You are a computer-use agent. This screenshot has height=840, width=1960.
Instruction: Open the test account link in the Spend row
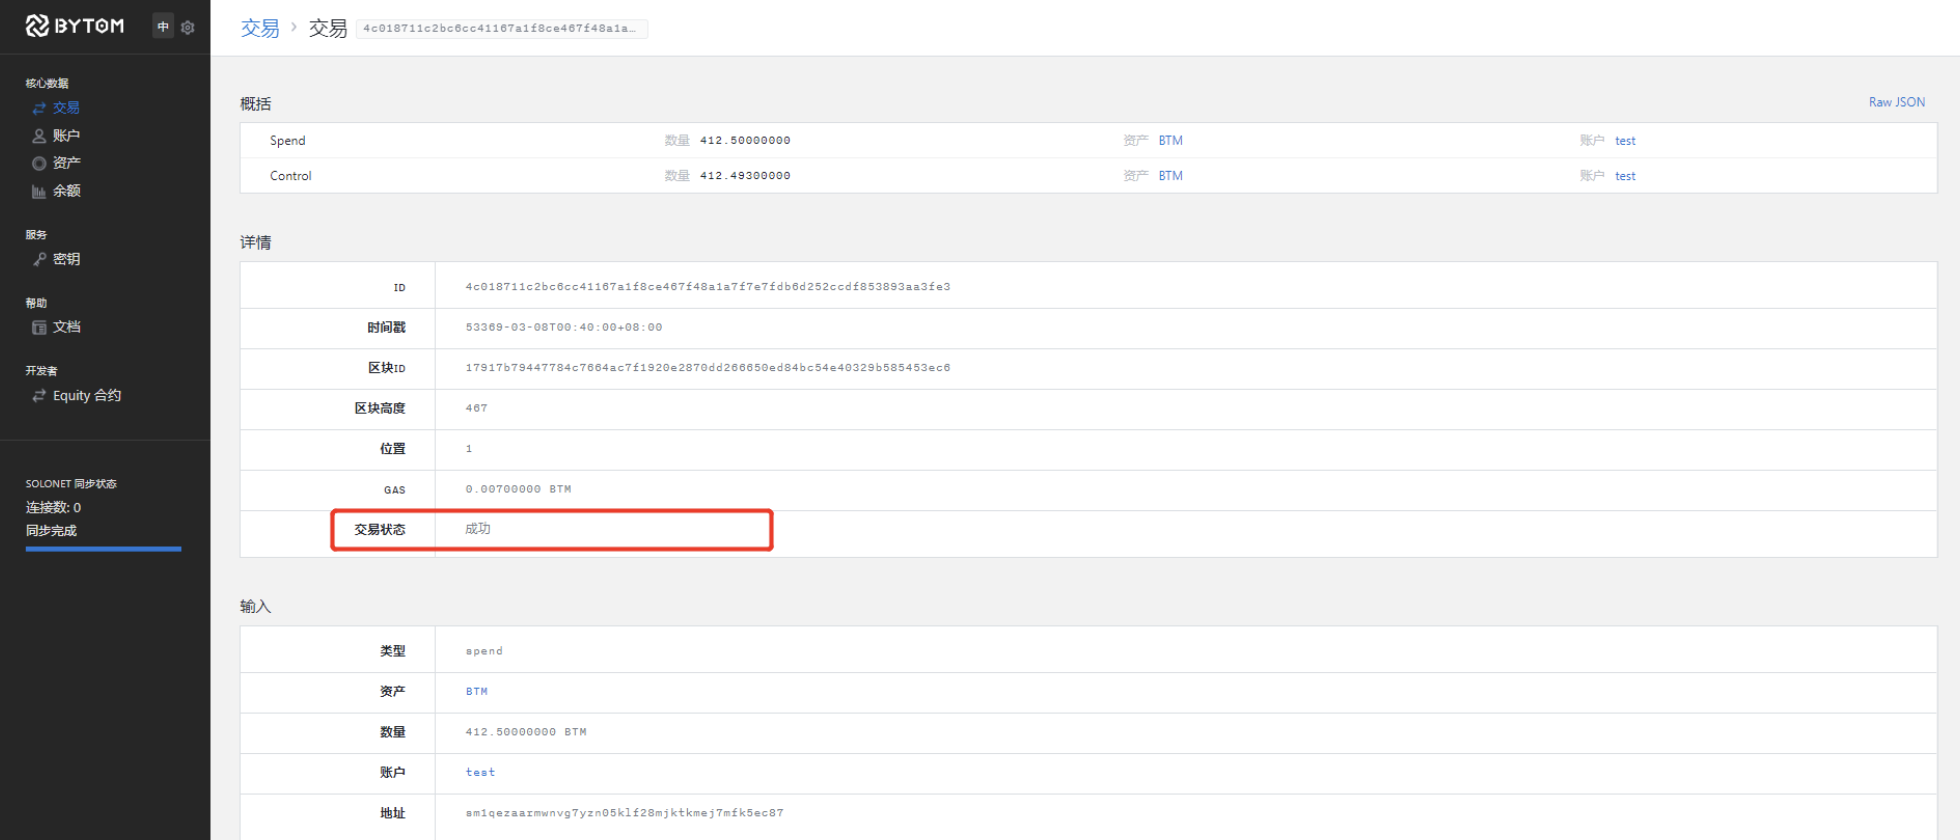tap(1625, 140)
